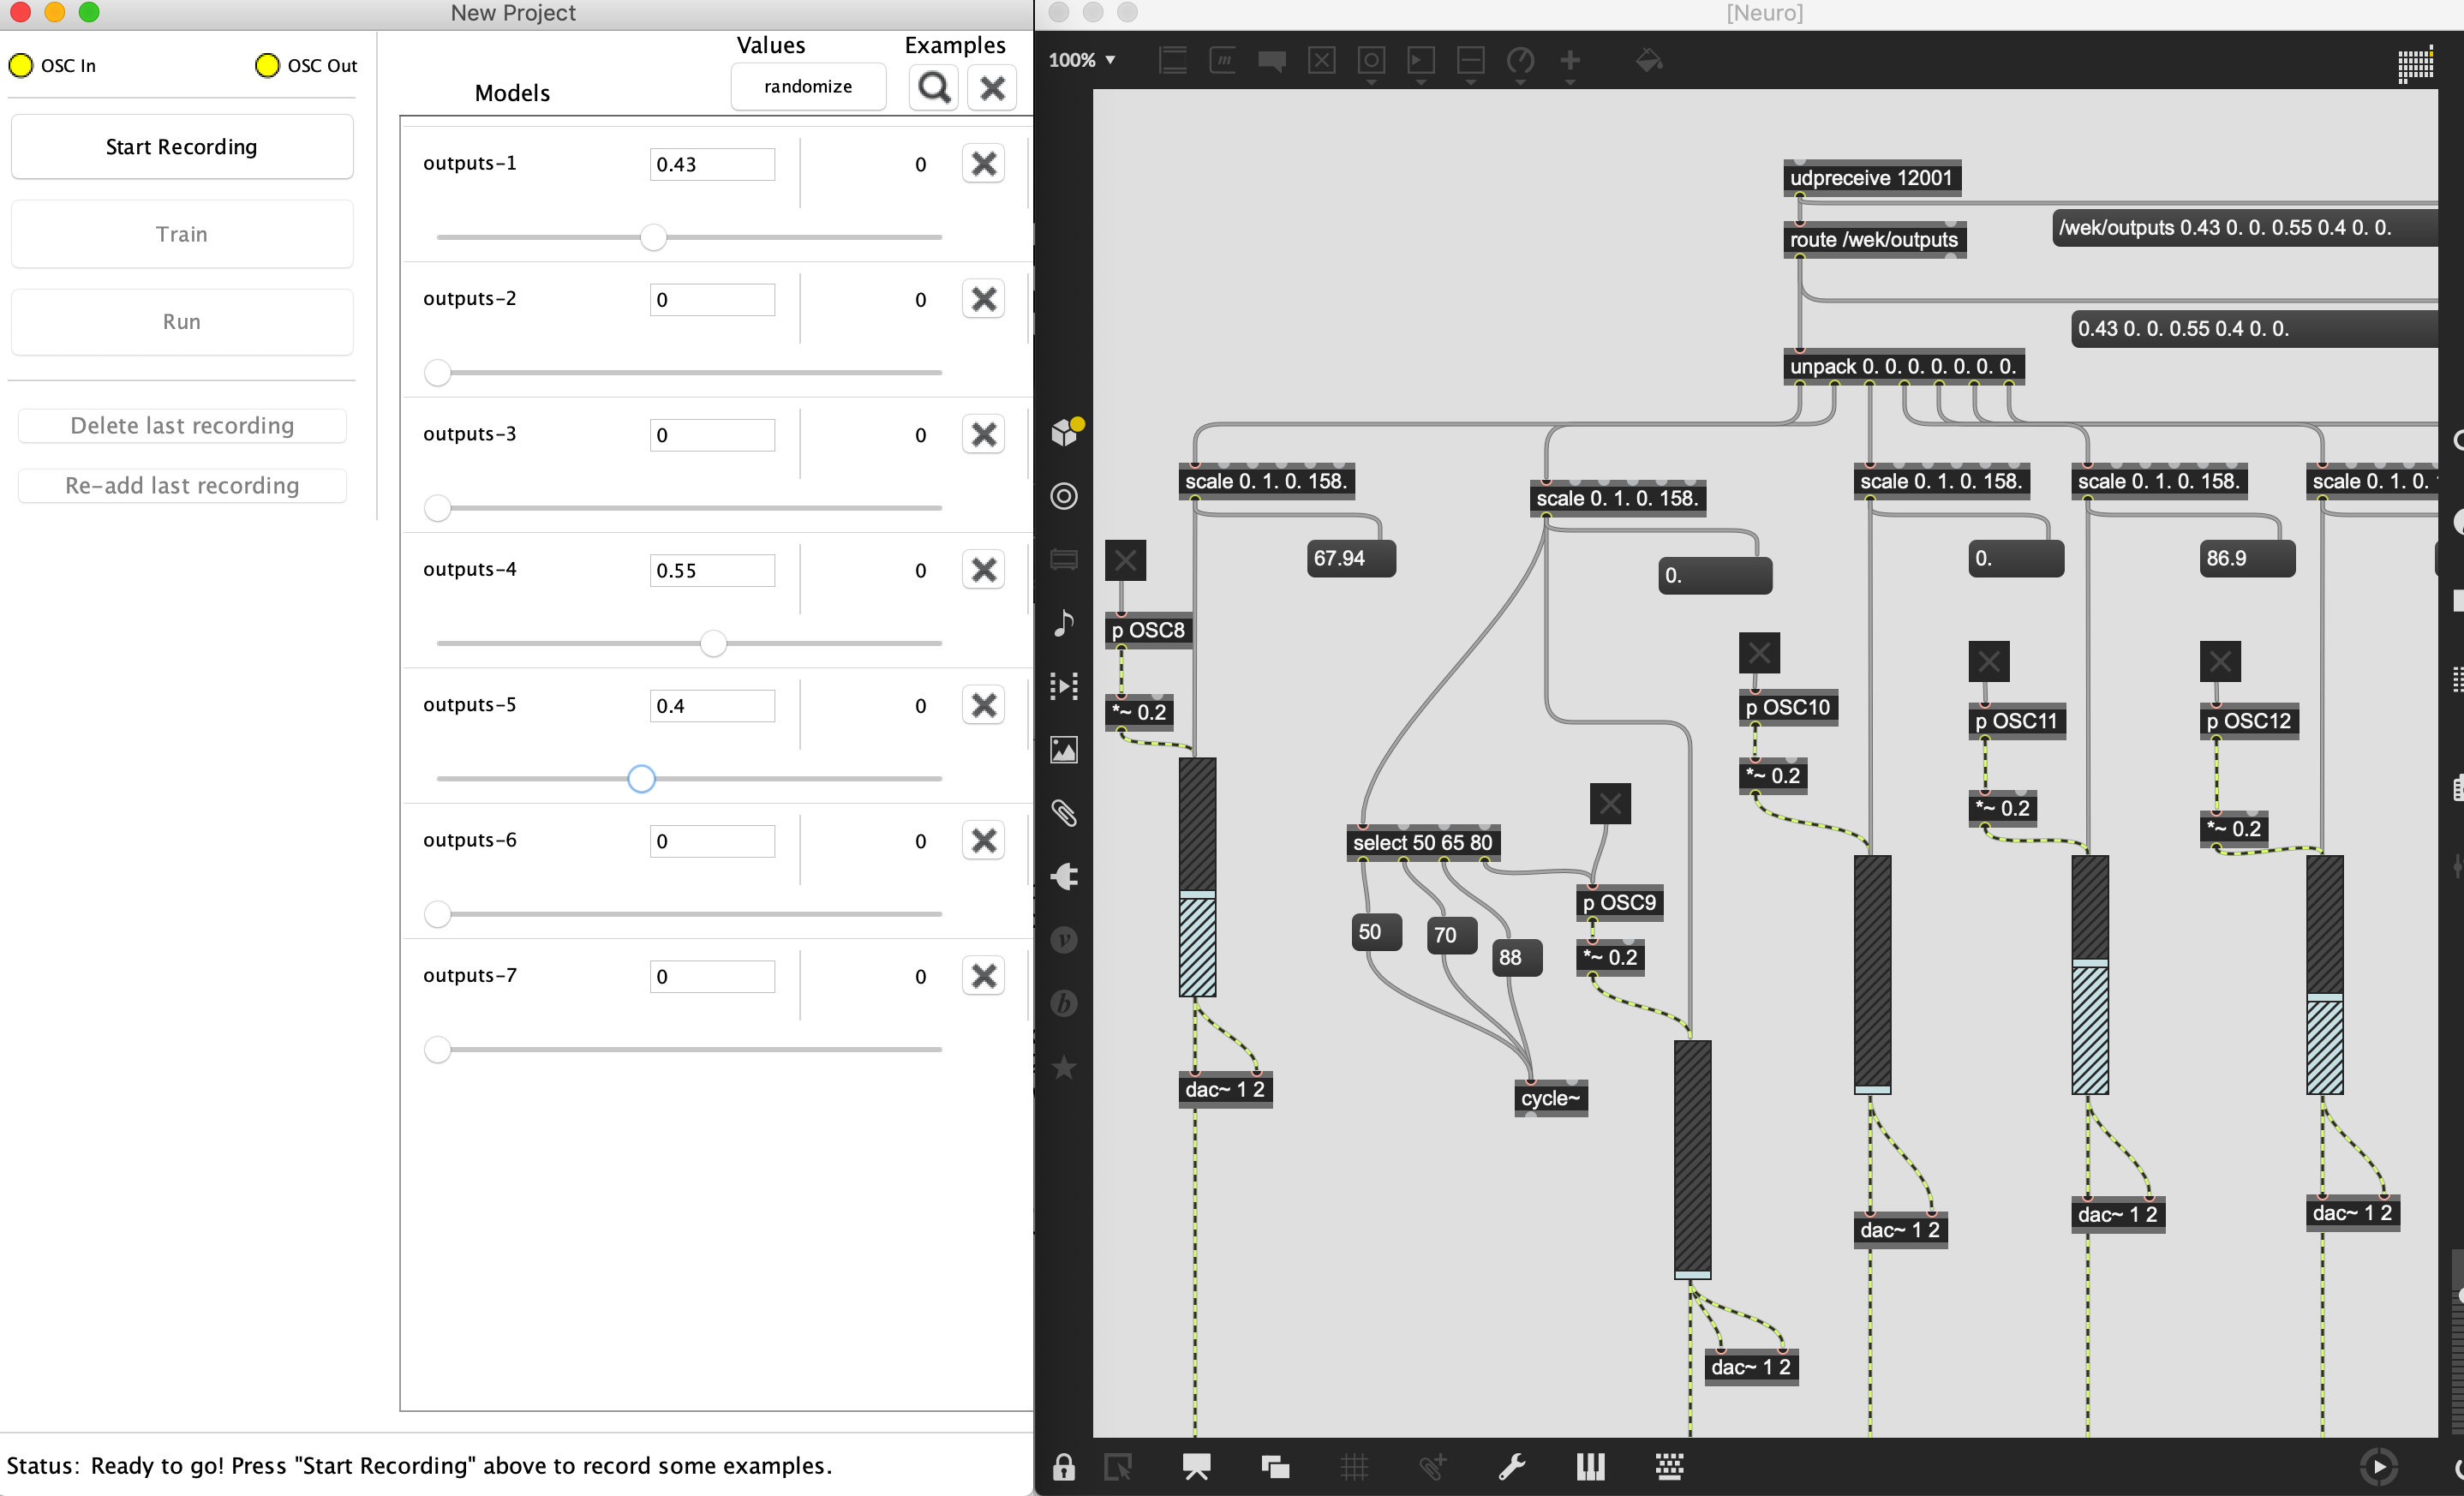The width and height of the screenshot is (2464, 1496).
Task: Click the outputs-1 value input field
Action: coord(712,164)
